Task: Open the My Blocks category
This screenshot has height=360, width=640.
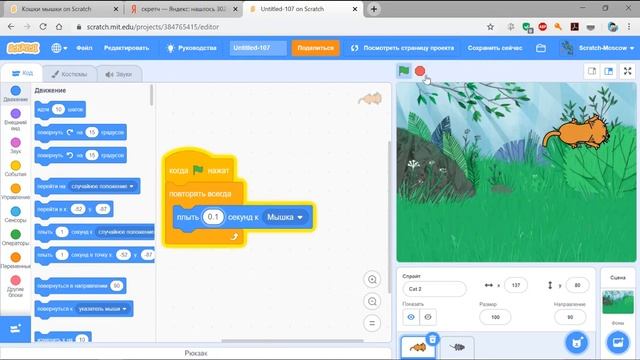Action: (x=16, y=286)
